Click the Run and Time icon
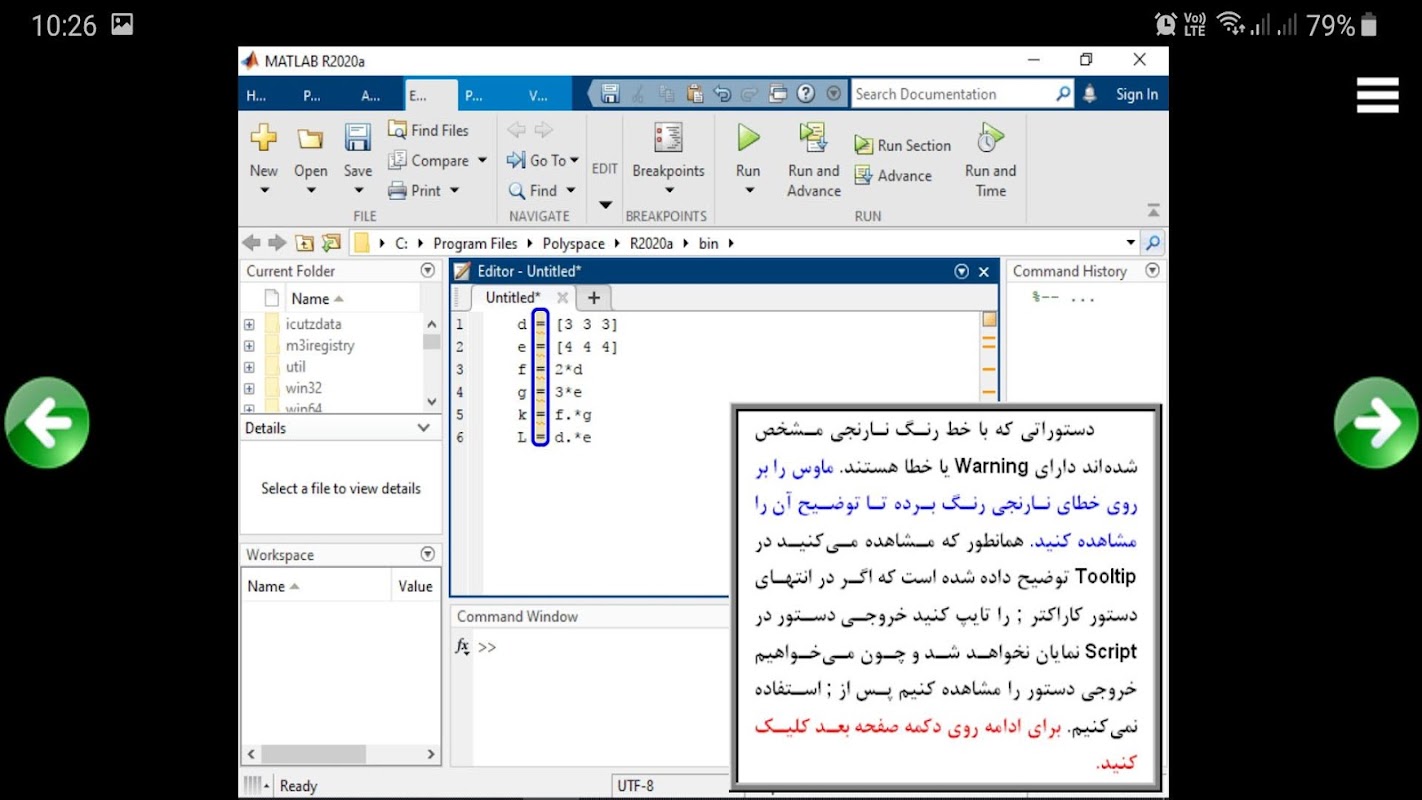The image size is (1422, 800). click(x=990, y=138)
